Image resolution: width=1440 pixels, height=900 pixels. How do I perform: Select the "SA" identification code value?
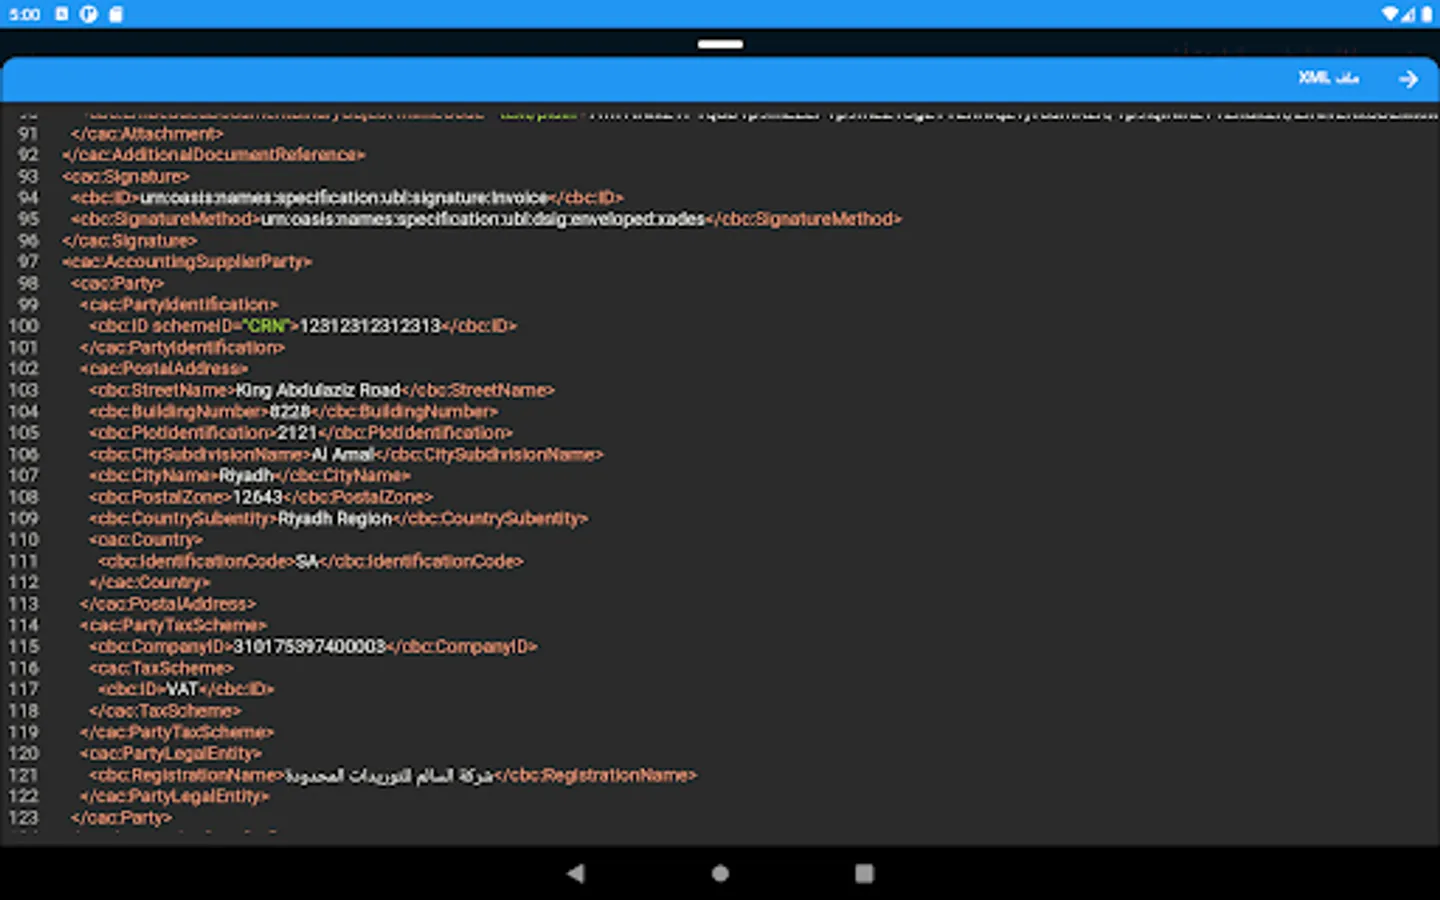click(x=307, y=562)
